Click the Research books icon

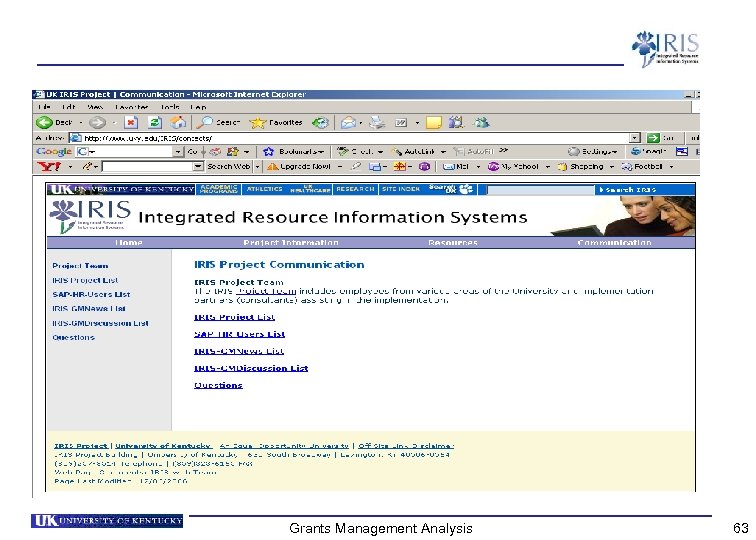click(456, 122)
